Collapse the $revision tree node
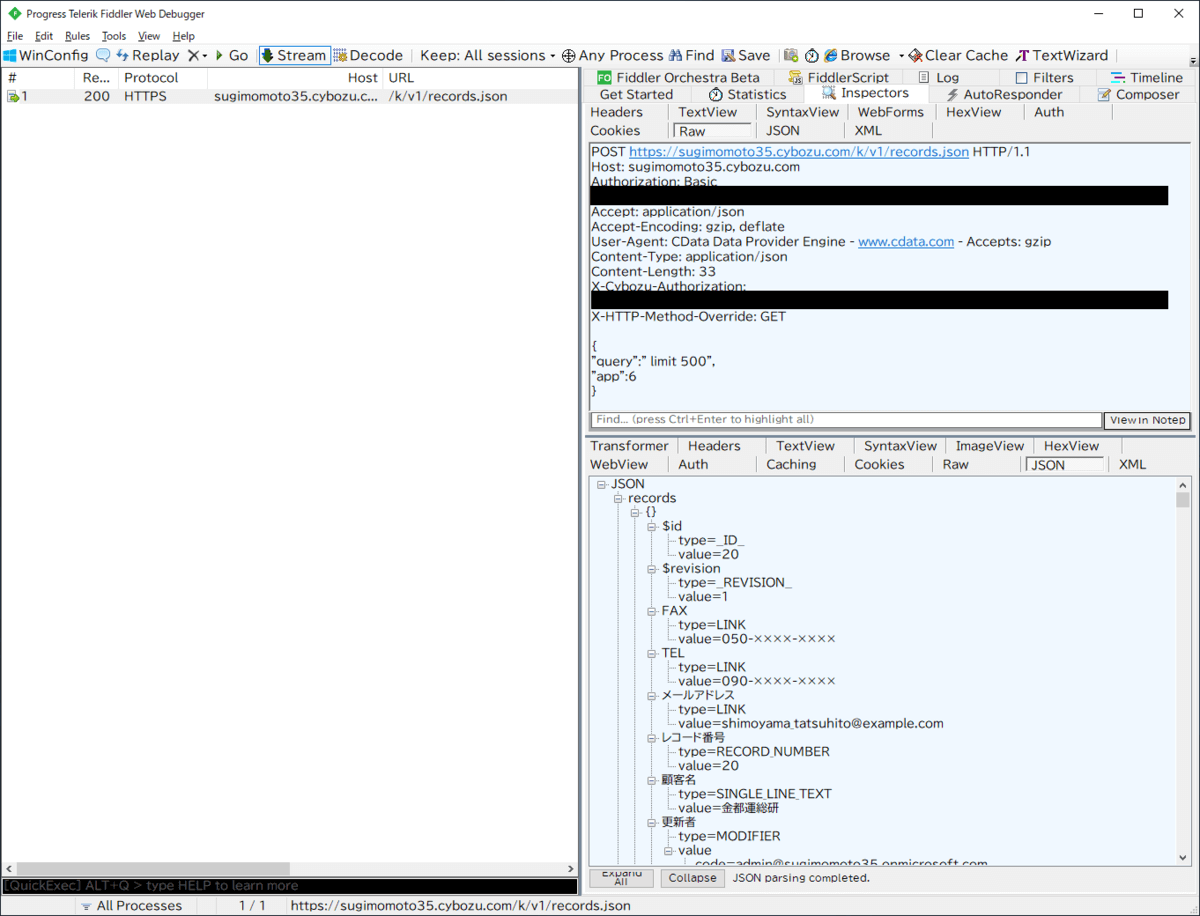Viewport: 1200px width, 916px height. [x=652, y=568]
